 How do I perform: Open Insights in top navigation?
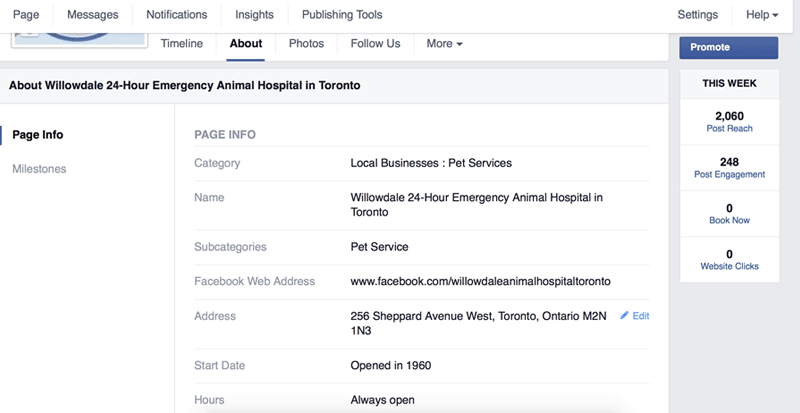point(254,15)
